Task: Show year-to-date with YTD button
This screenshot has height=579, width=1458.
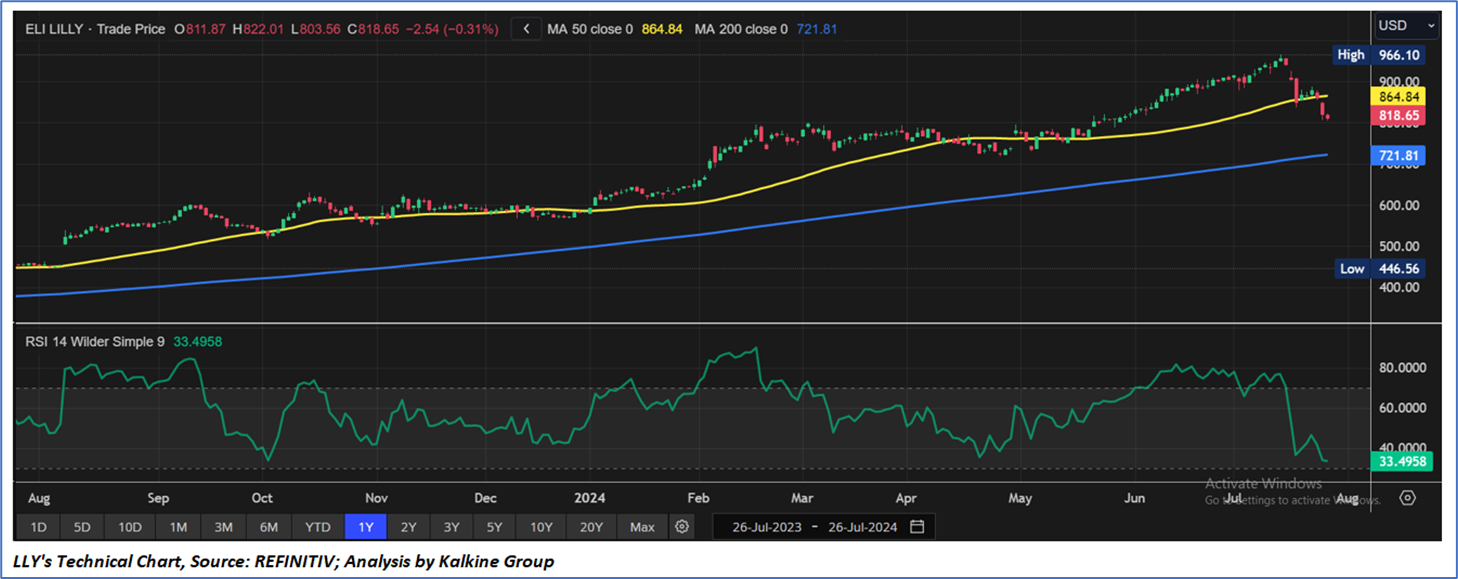Action: [x=318, y=527]
